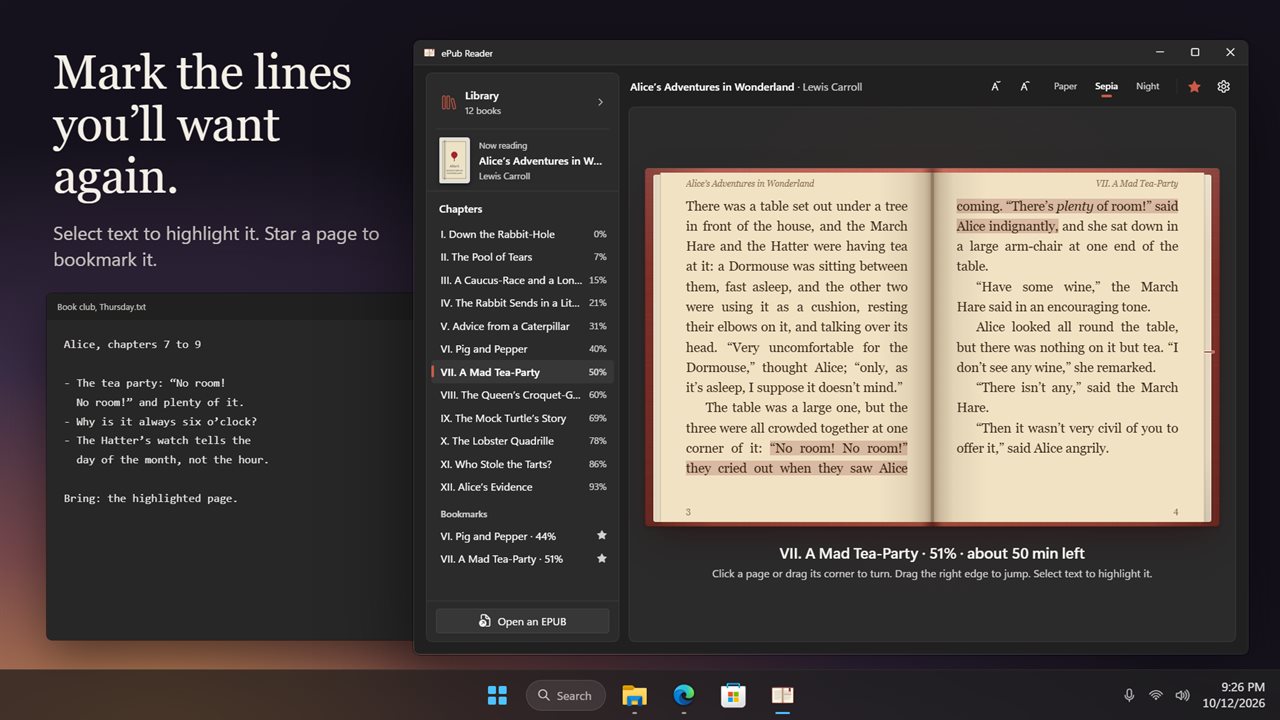
Task: Remove the Pig and Pepper 44% bookmark star
Action: point(601,536)
